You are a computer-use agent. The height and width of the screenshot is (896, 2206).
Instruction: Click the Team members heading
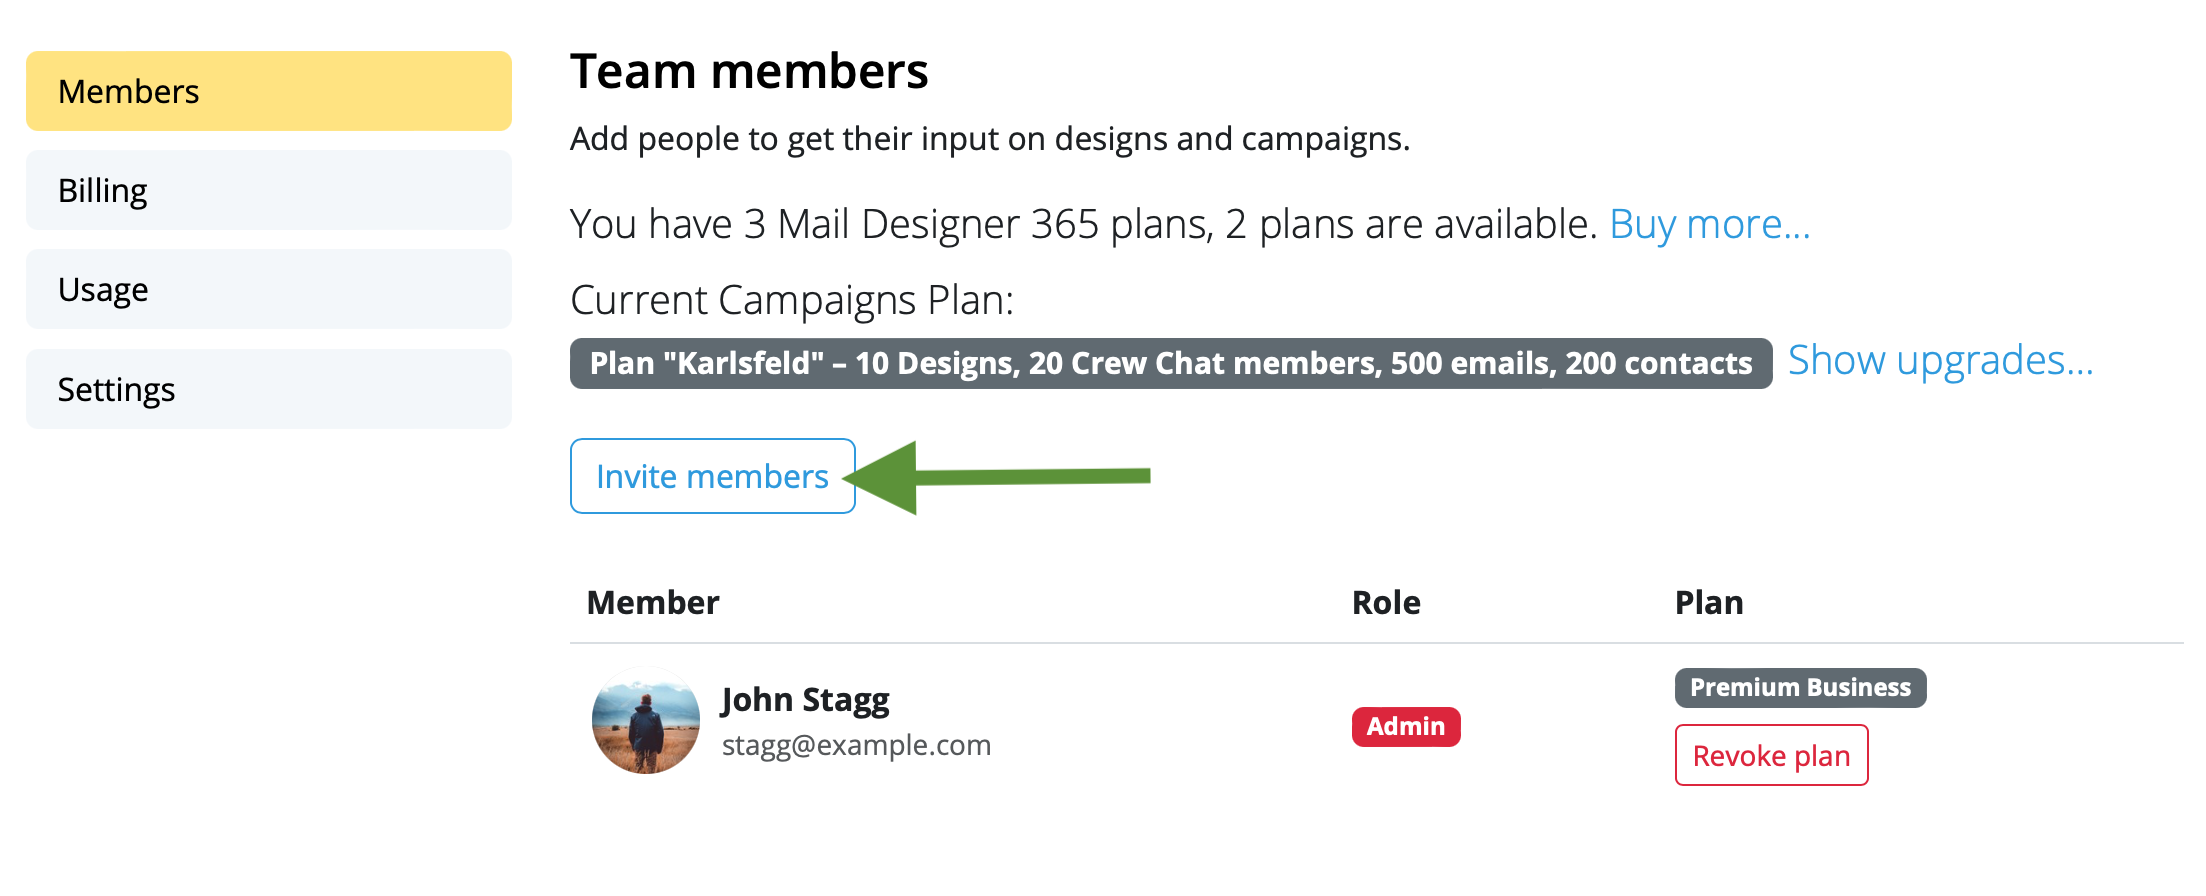pyautogui.click(x=749, y=72)
